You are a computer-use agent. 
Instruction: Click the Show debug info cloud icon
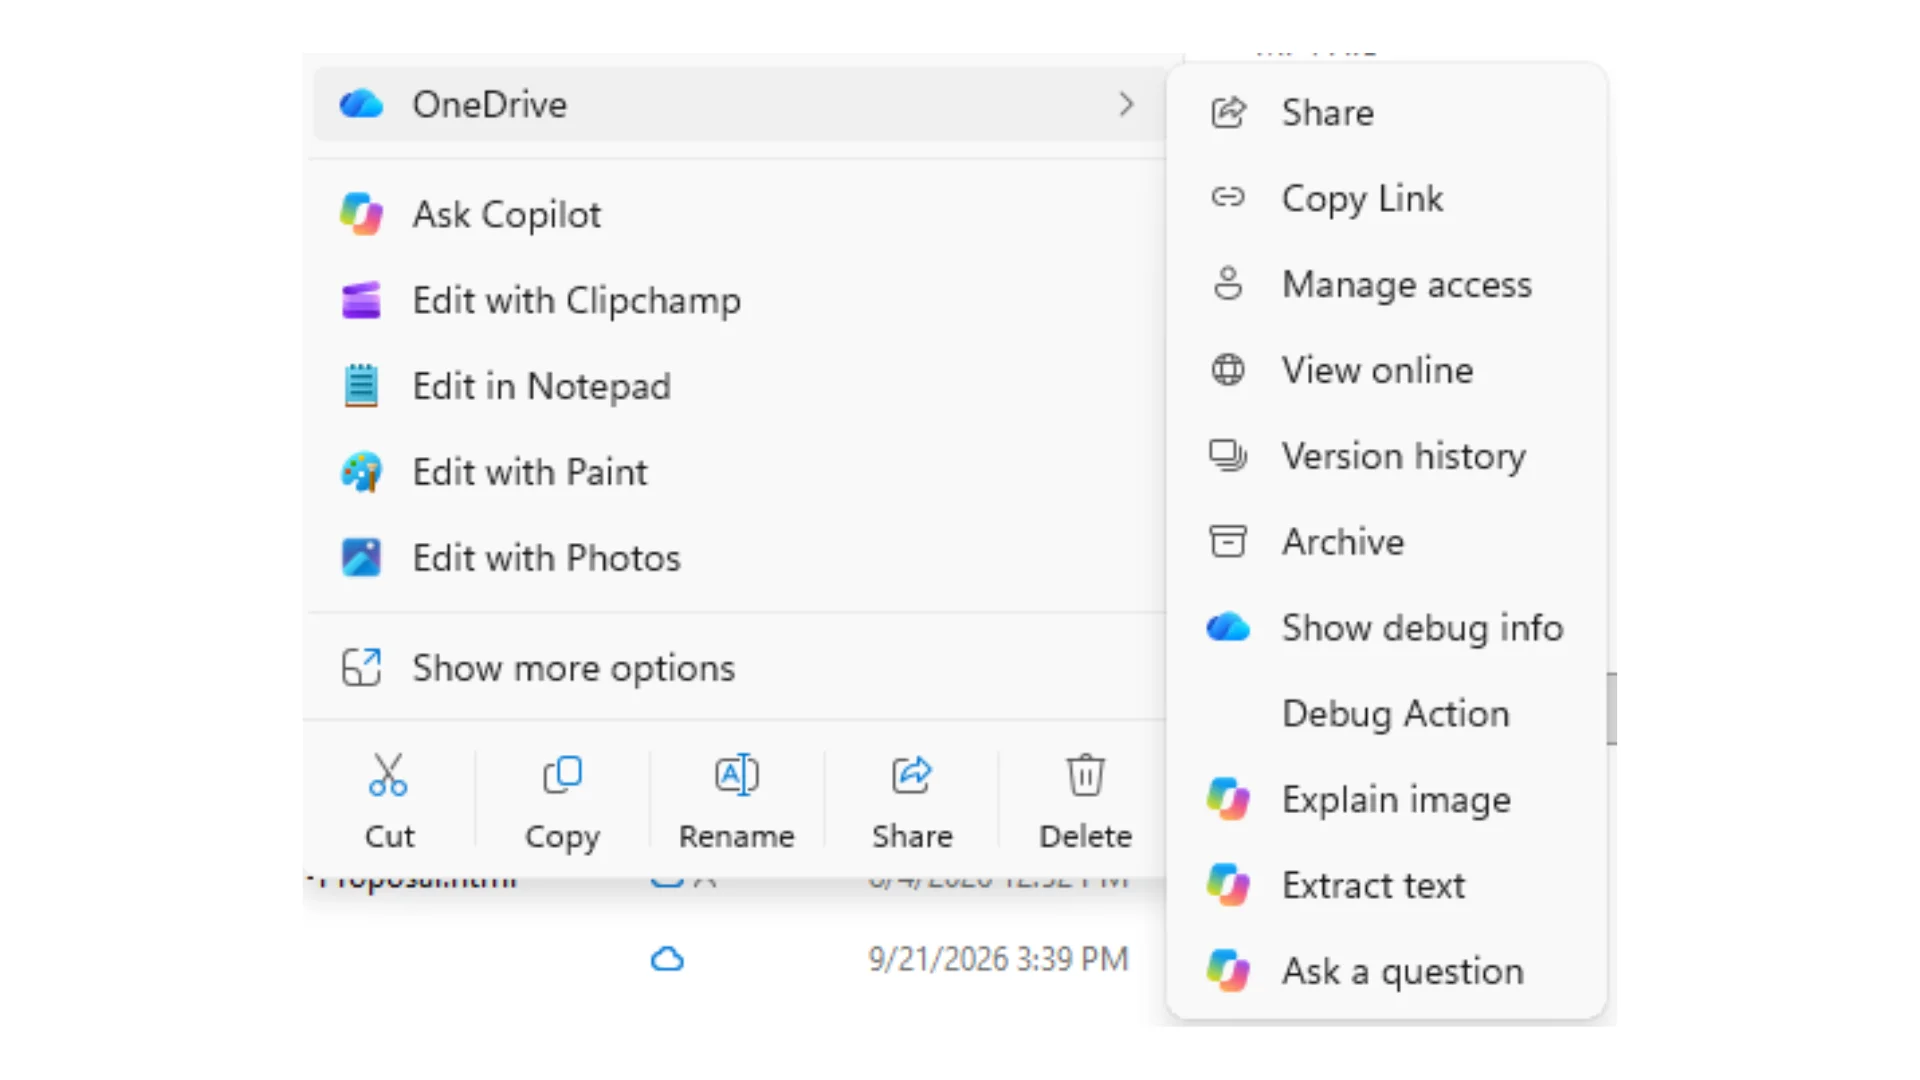point(1228,628)
